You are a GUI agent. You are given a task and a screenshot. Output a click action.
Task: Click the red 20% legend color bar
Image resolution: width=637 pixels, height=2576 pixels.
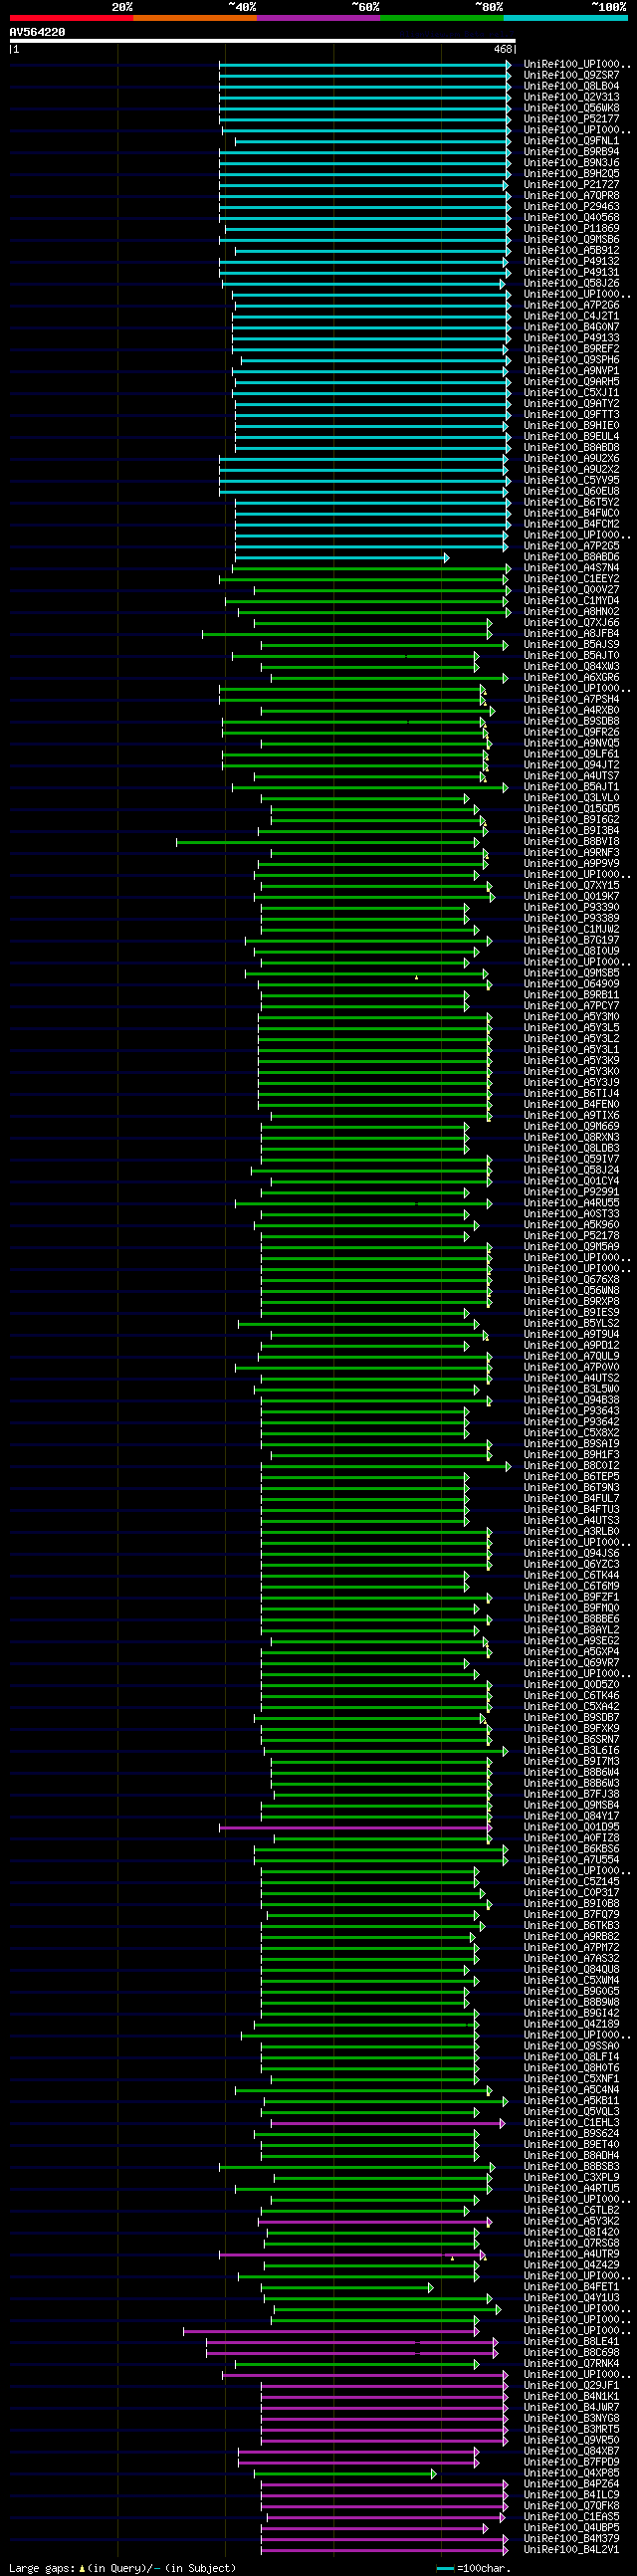click(x=71, y=18)
